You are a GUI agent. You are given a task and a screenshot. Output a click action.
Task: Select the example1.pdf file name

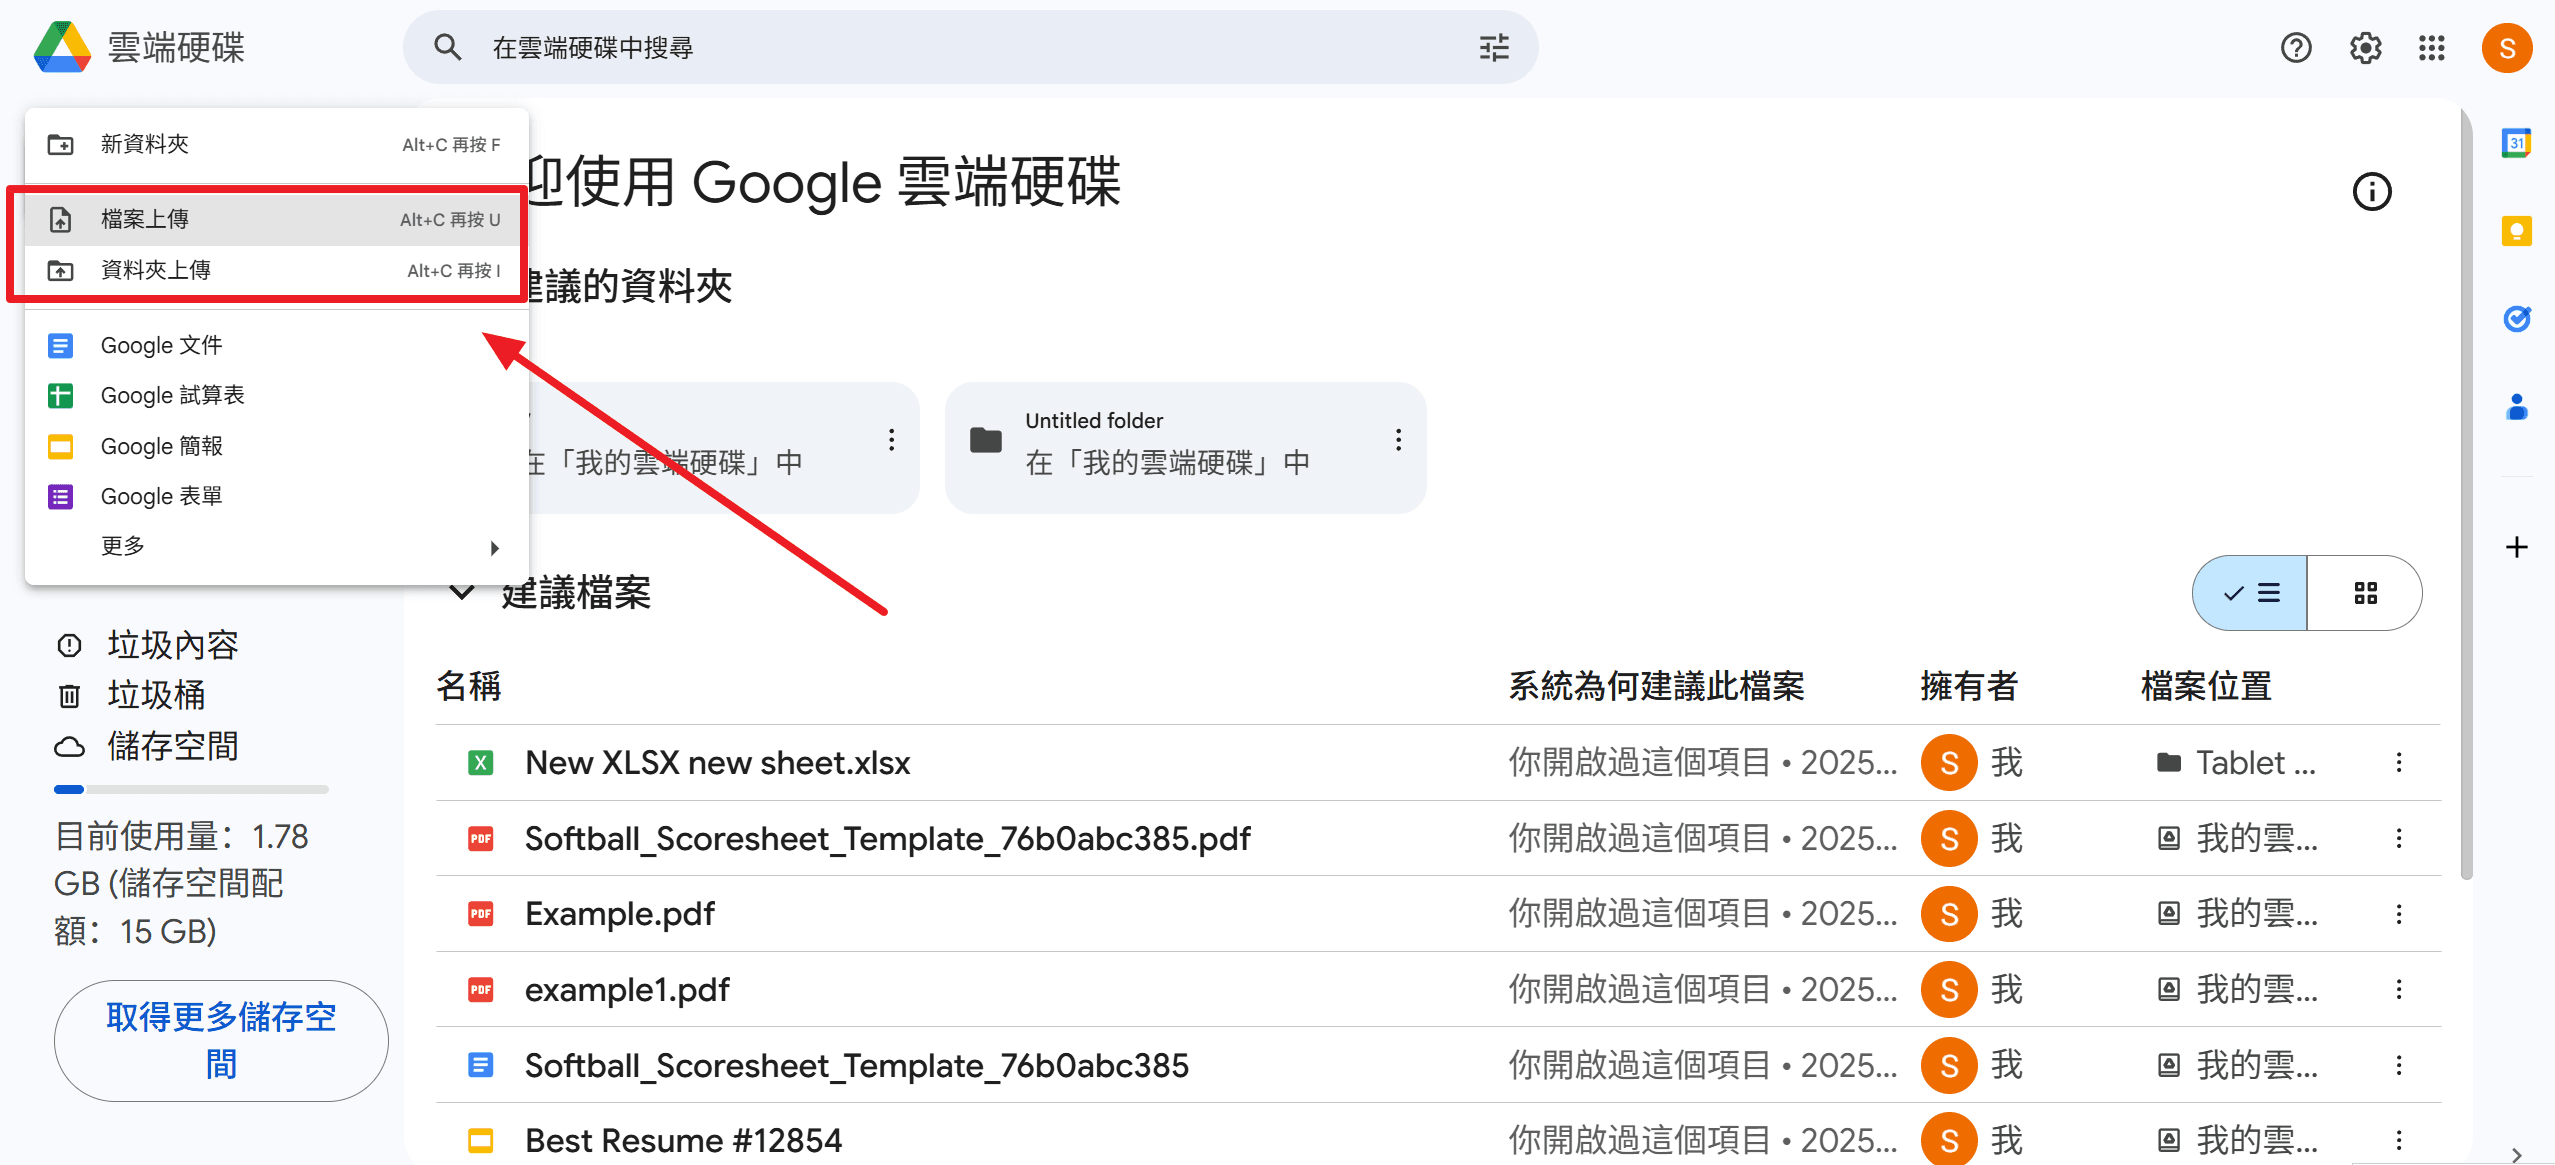click(x=628, y=990)
